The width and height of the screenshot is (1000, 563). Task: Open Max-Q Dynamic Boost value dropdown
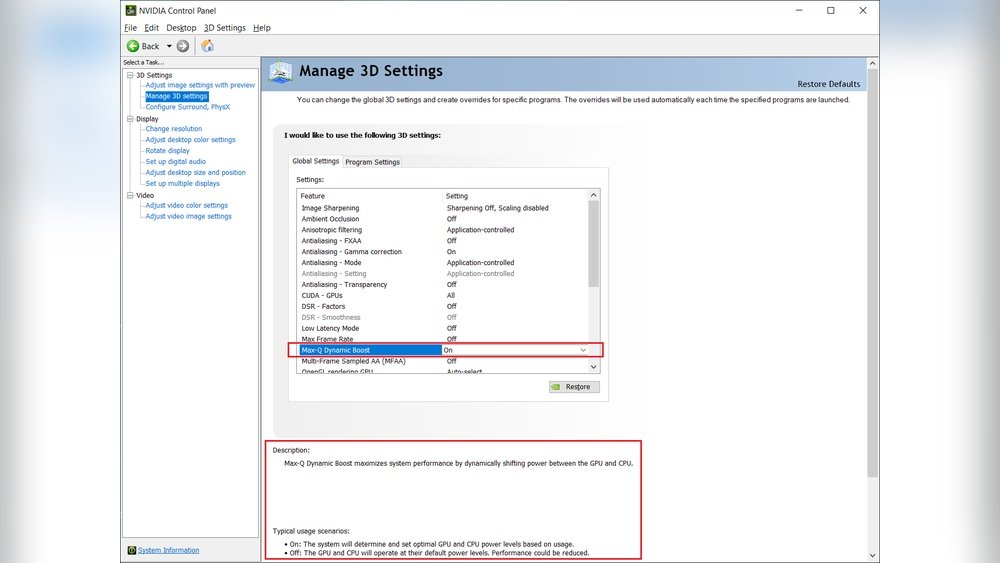pyautogui.click(x=583, y=350)
